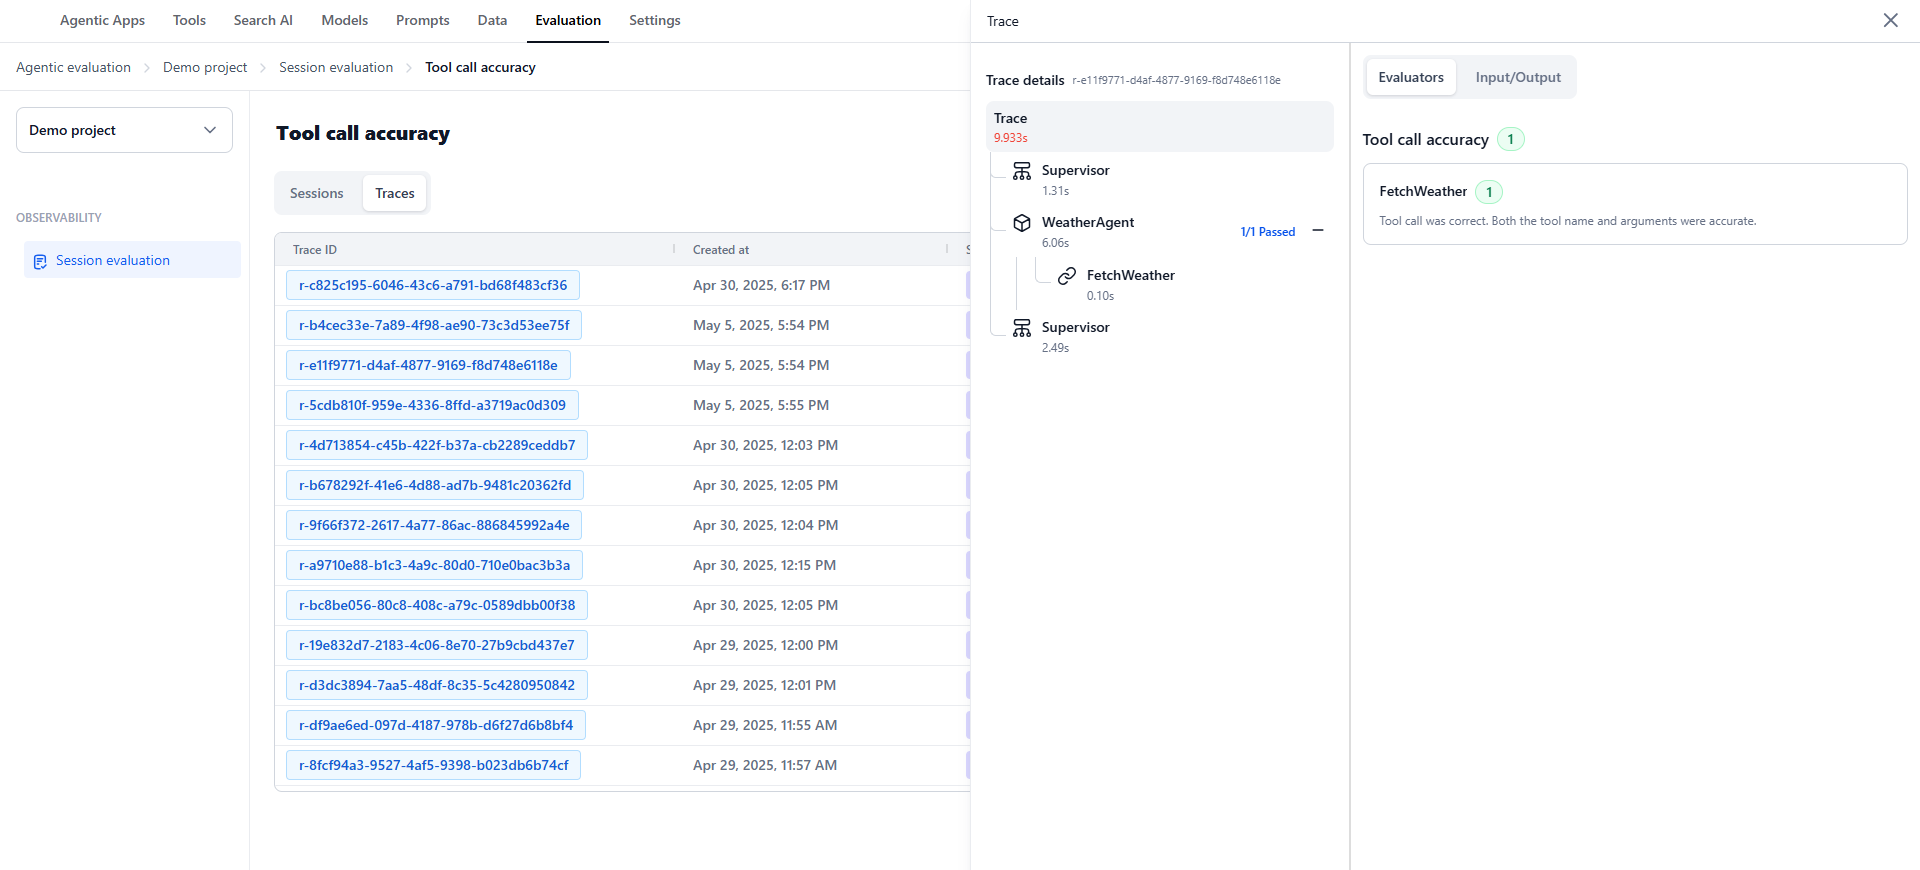
Task: Click the Demo project breadcrumb
Action: 205,67
